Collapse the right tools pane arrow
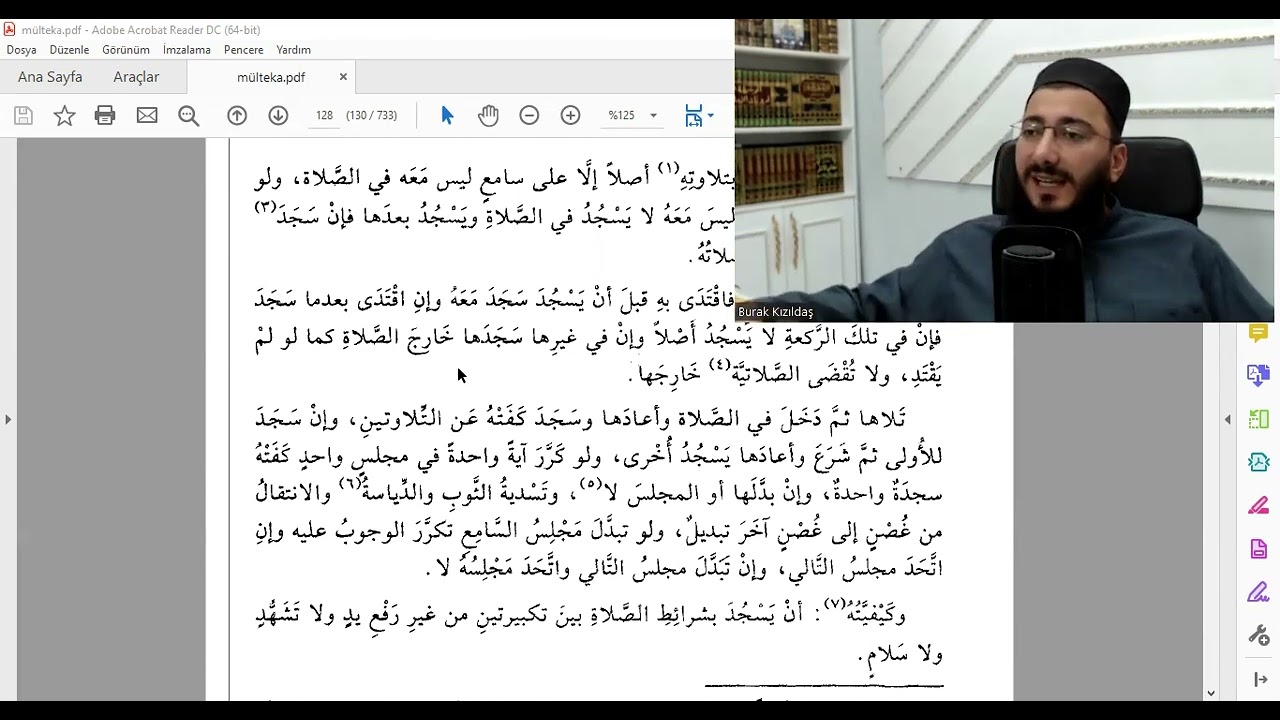Screen dimensions: 1280x720 (x=1229, y=419)
